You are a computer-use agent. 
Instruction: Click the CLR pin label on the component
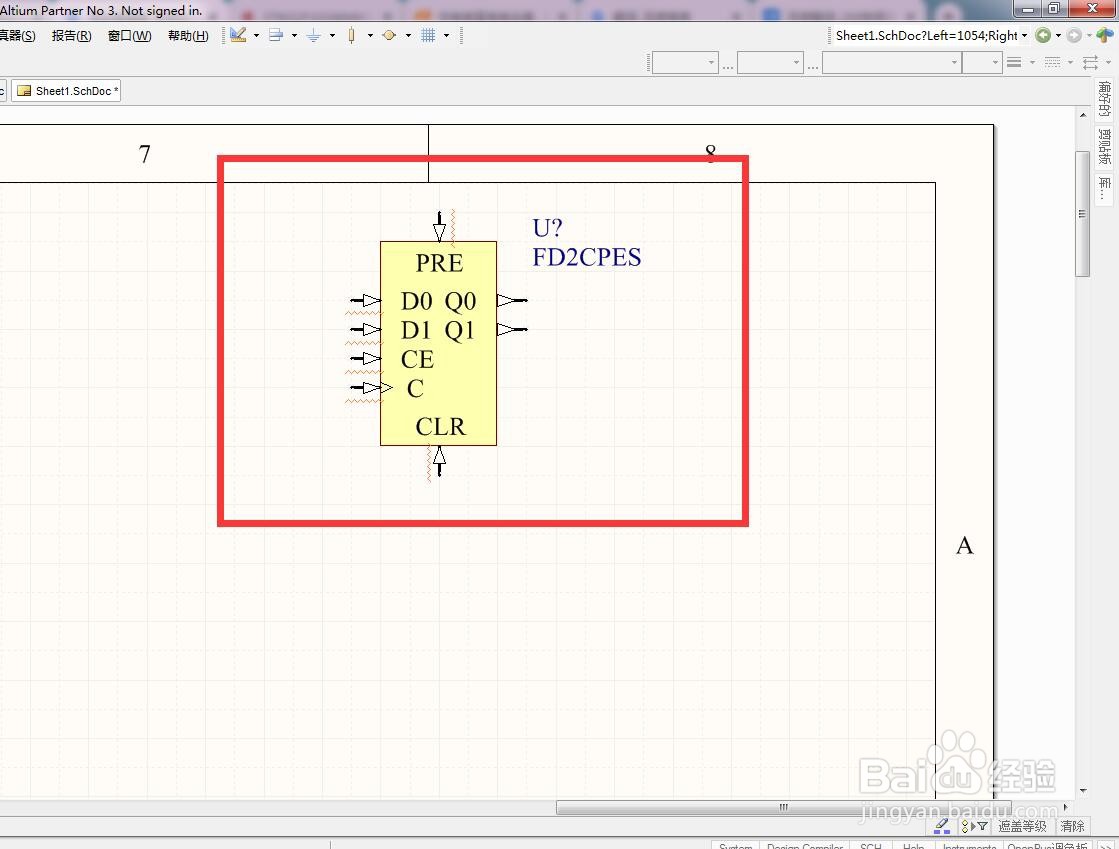440,427
